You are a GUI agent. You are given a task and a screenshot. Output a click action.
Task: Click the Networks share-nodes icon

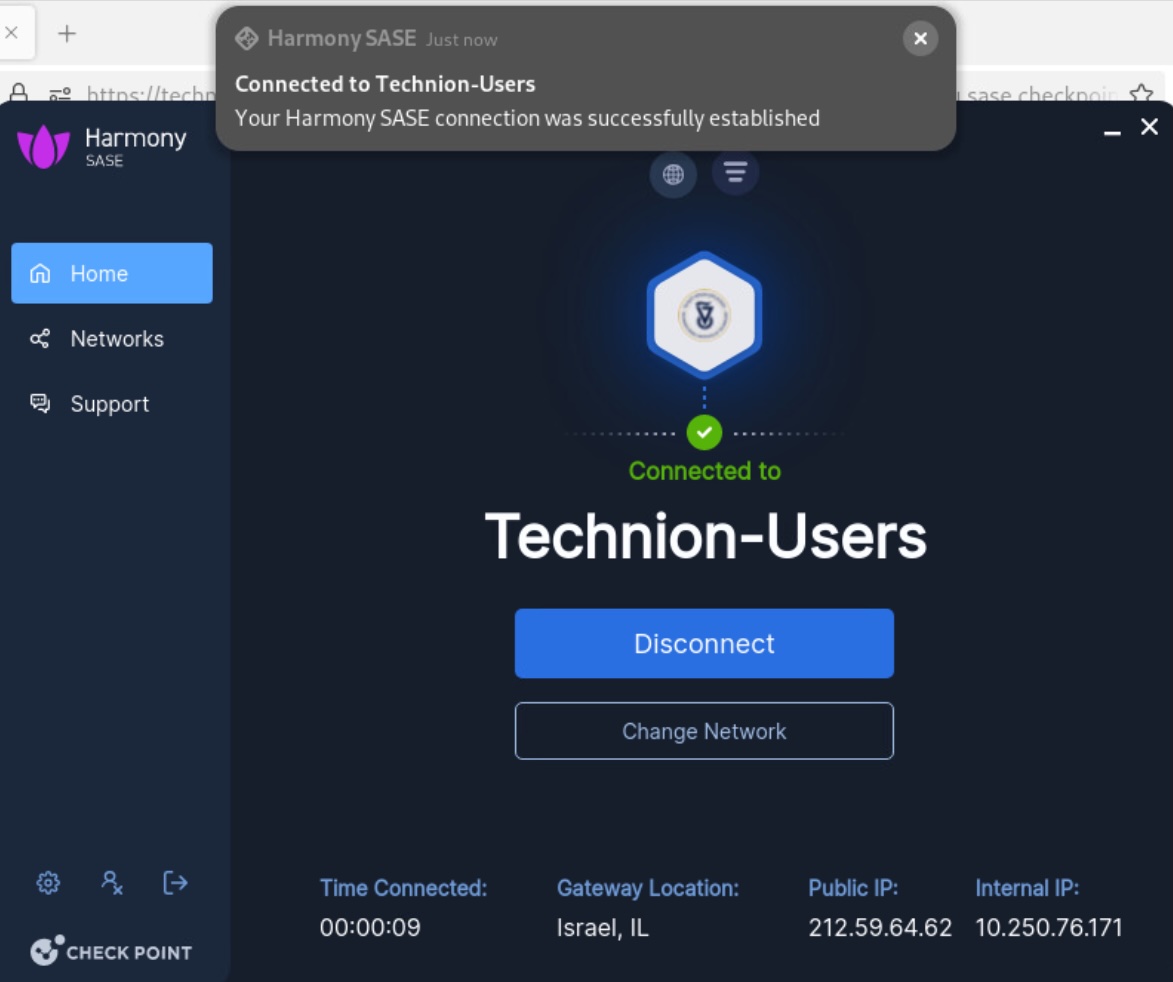tap(40, 339)
